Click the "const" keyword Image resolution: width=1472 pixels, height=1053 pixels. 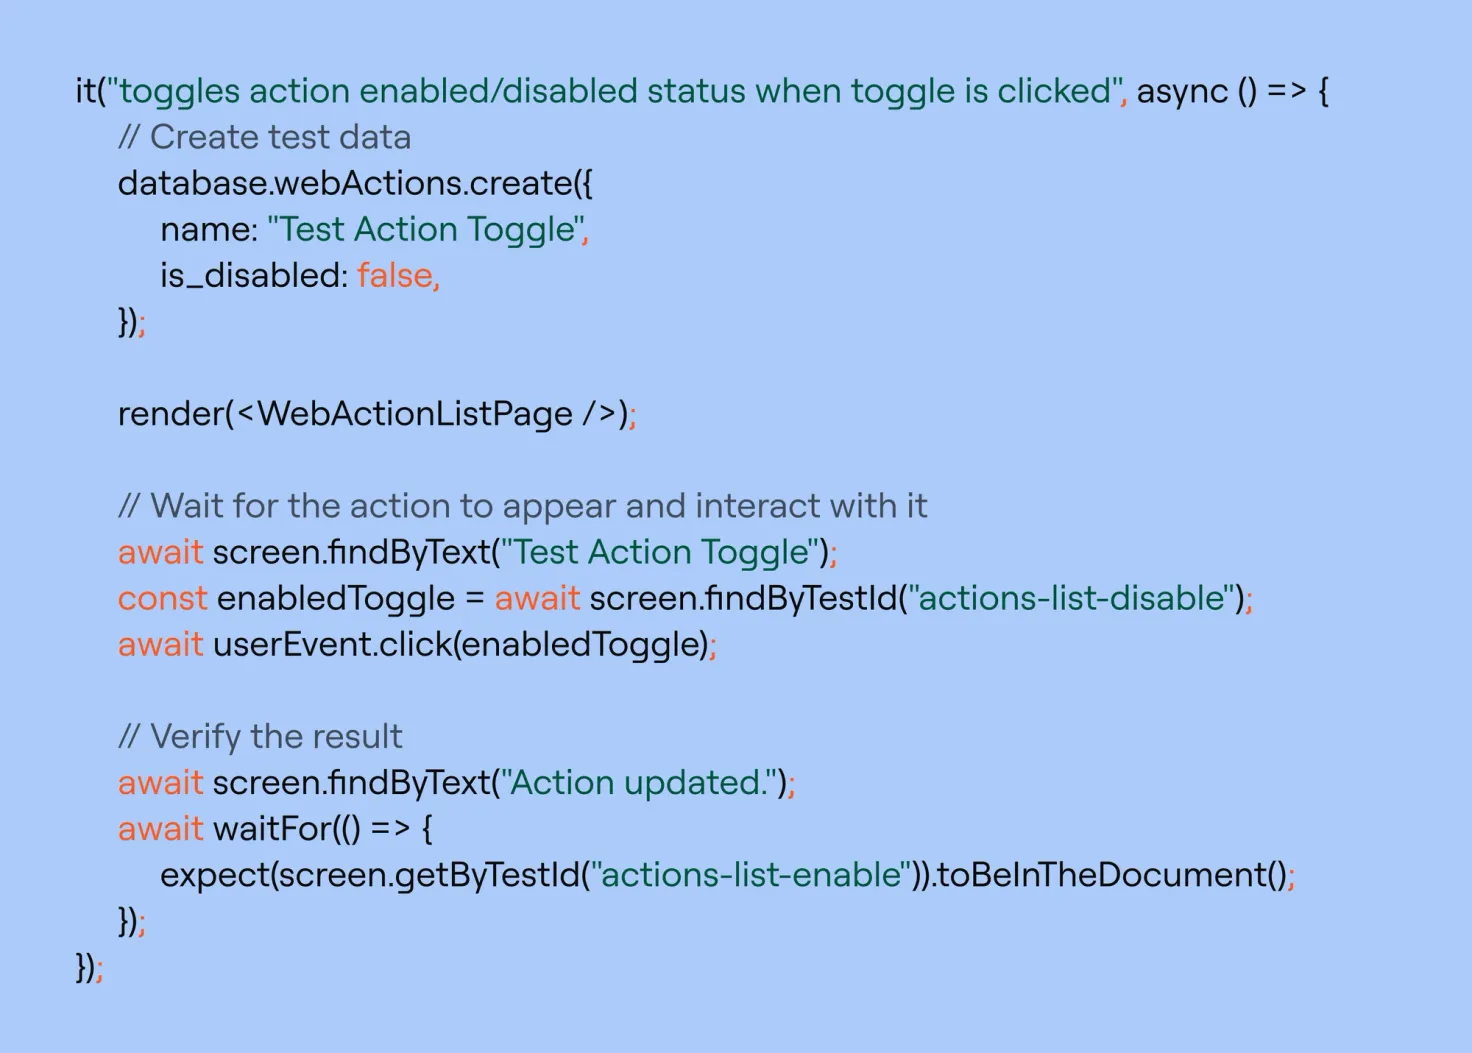(x=162, y=598)
